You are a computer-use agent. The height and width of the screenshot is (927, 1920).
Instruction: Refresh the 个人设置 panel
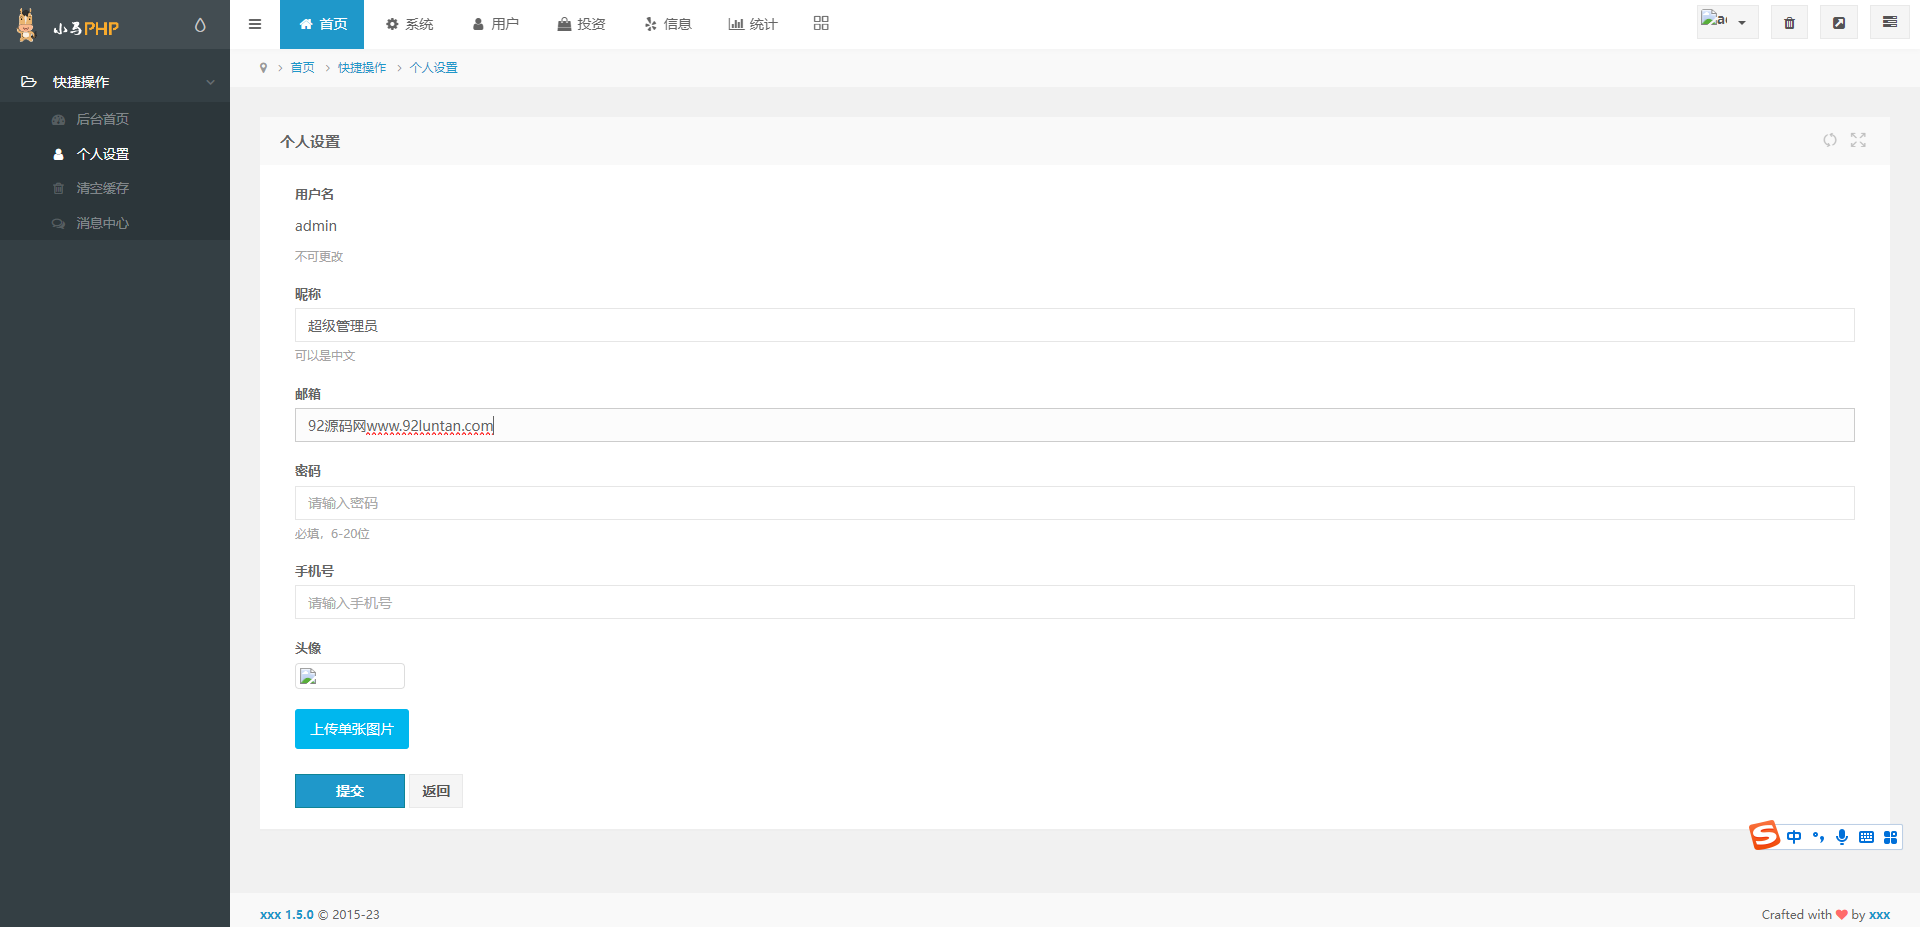pyautogui.click(x=1830, y=140)
